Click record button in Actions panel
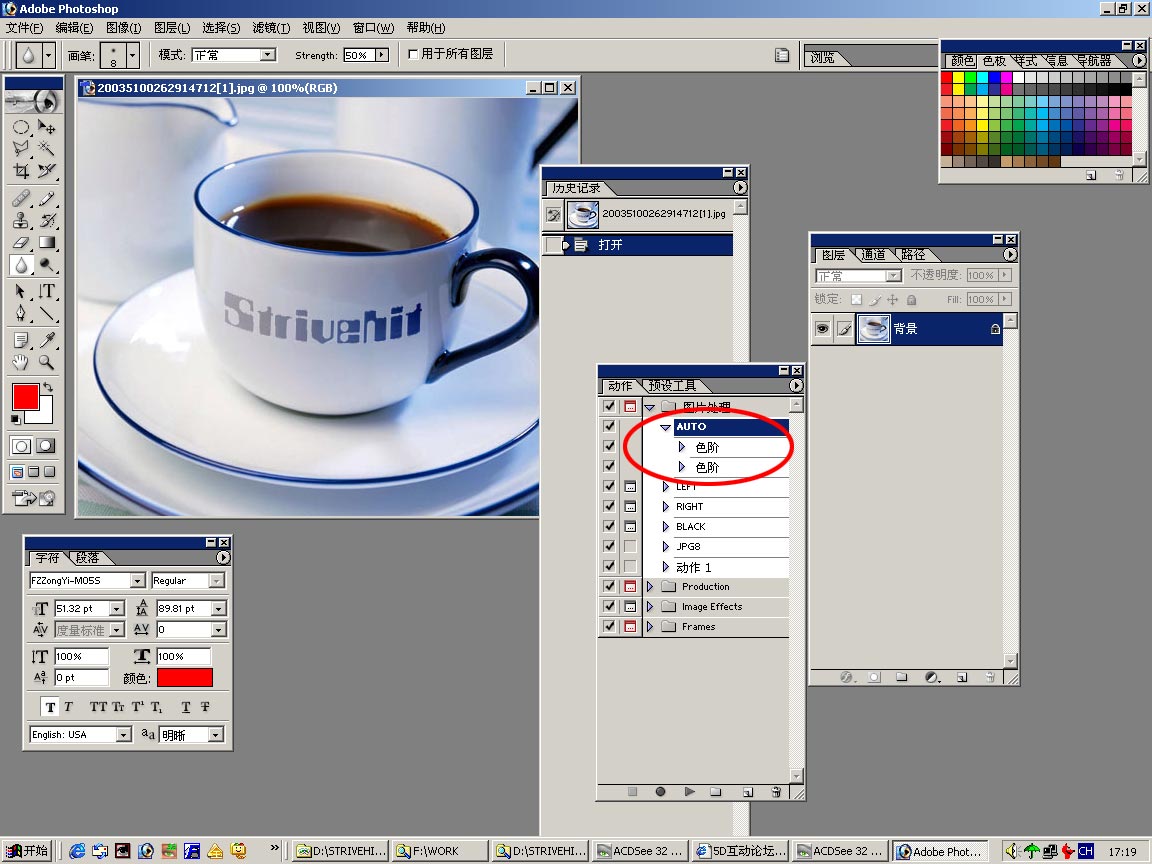 click(x=660, y=792)
